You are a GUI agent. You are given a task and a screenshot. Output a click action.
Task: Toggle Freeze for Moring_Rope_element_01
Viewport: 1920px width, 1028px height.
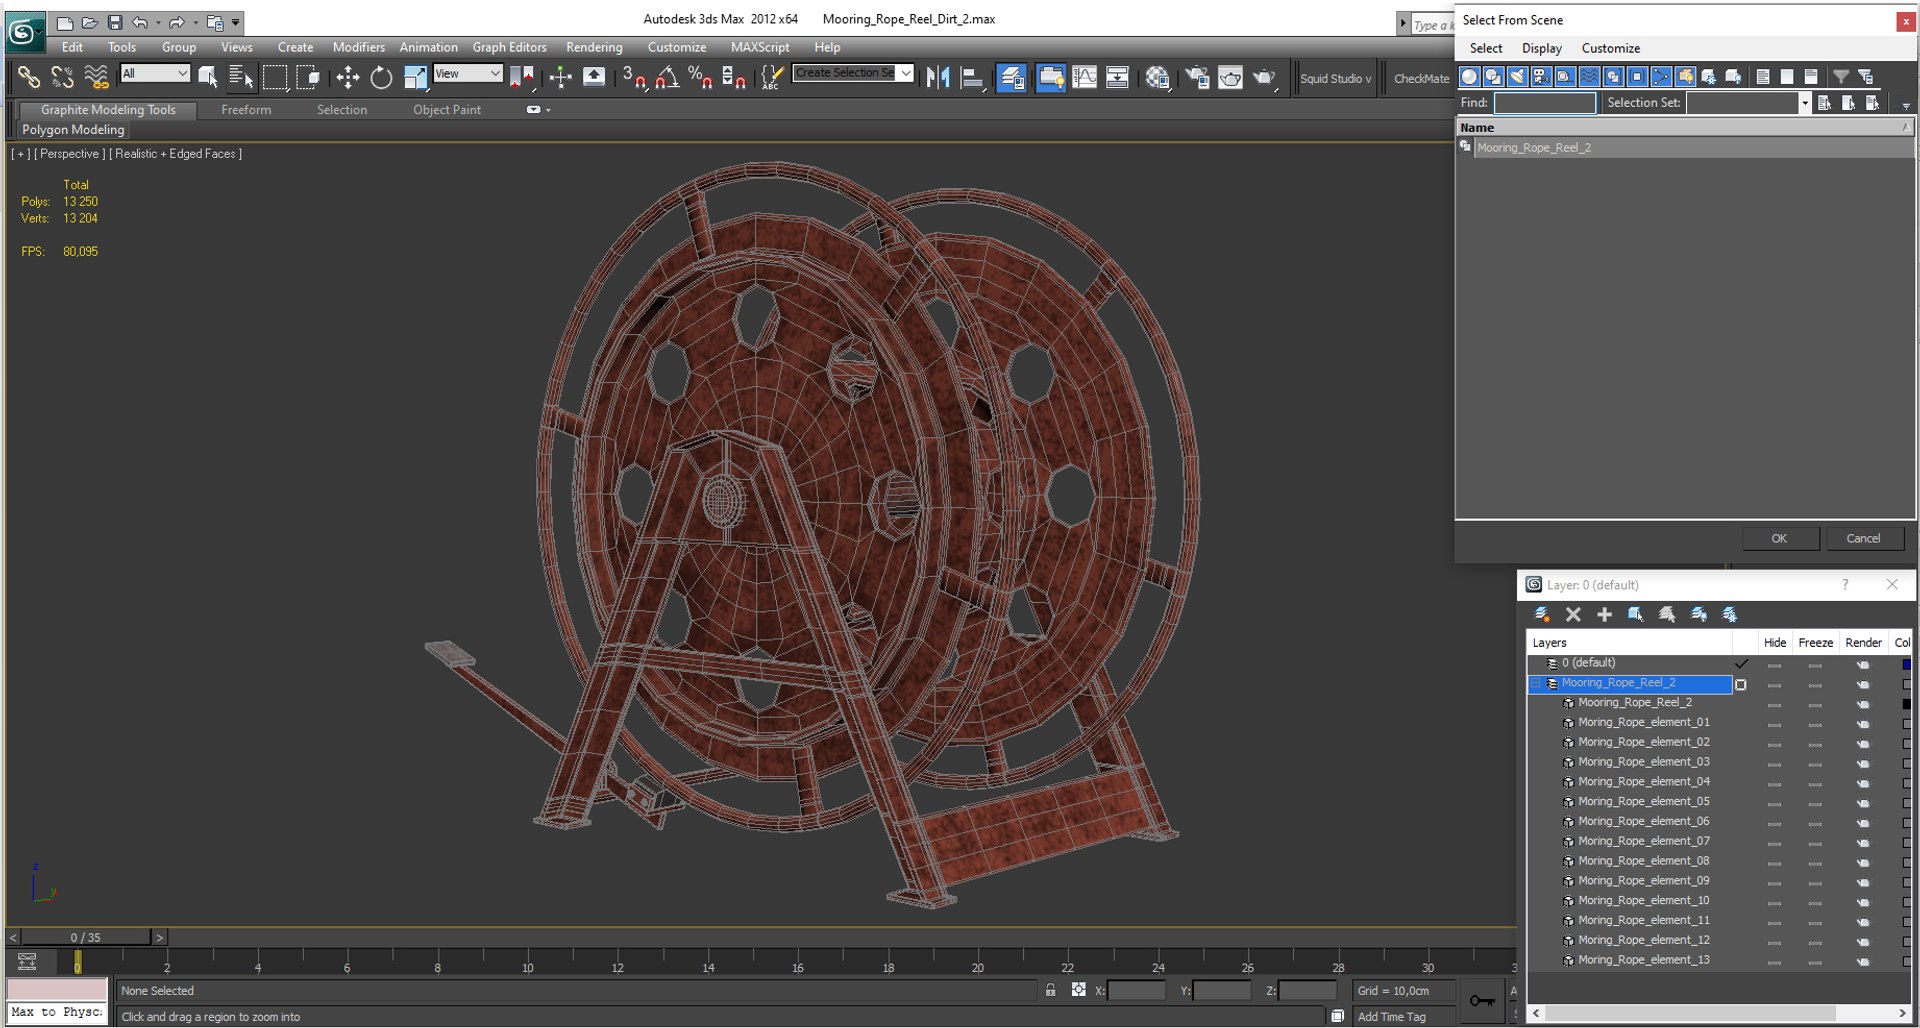(1815, 723)
